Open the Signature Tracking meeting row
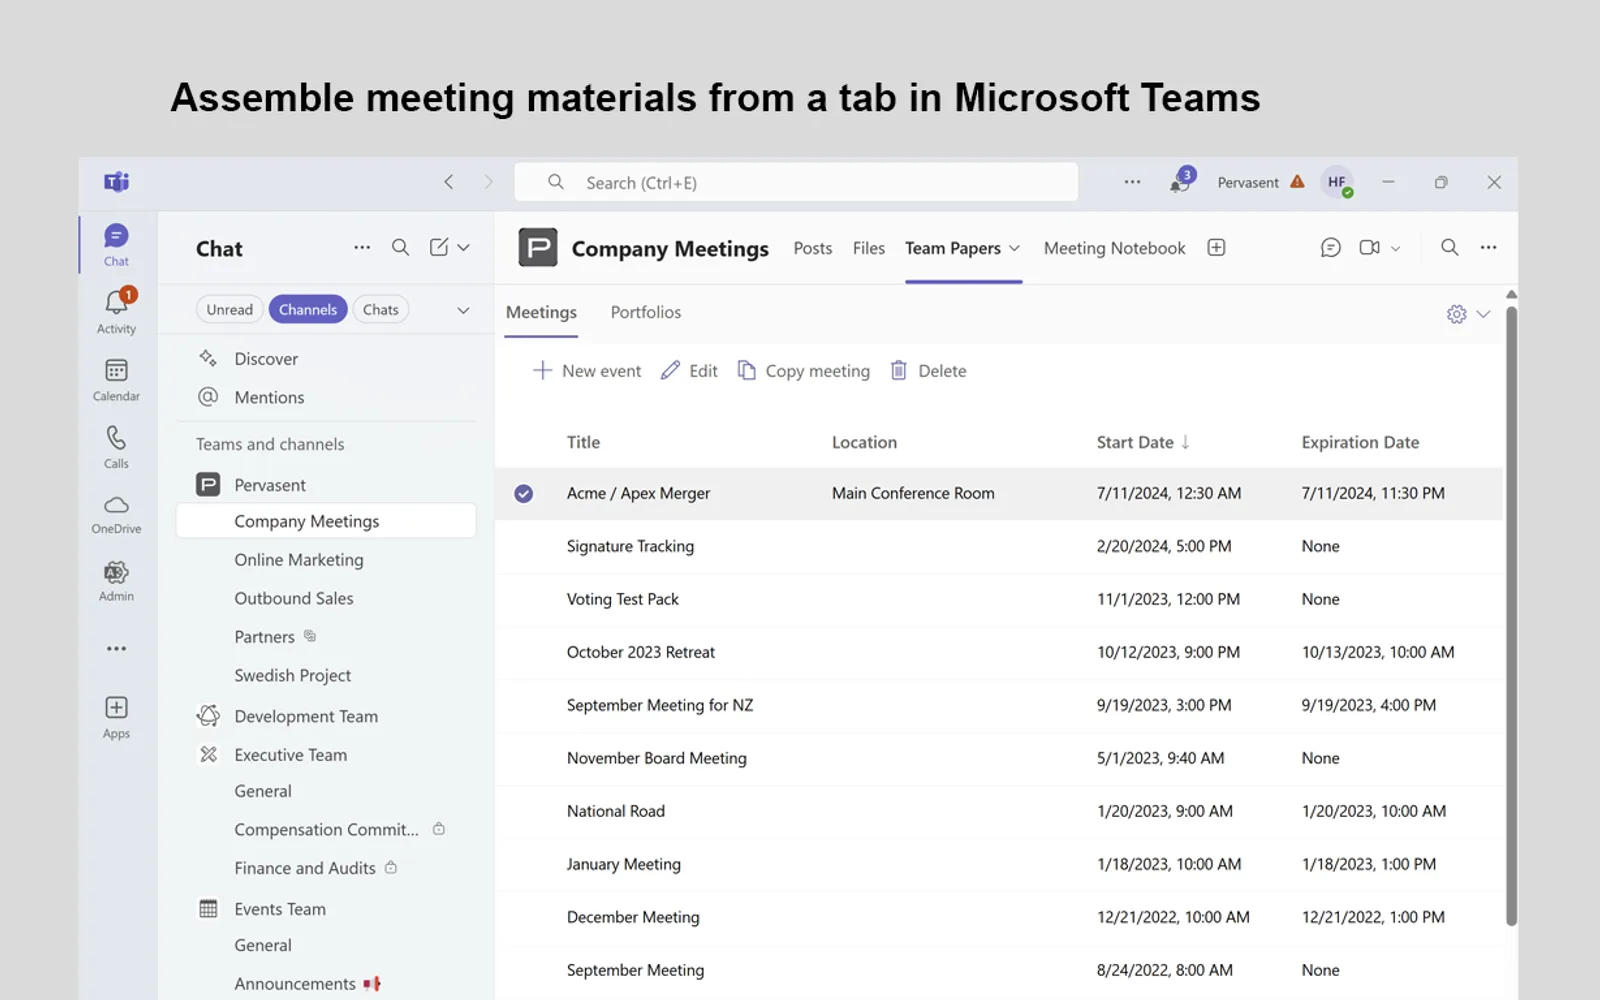1600x1000 pixels. point(998,546)
